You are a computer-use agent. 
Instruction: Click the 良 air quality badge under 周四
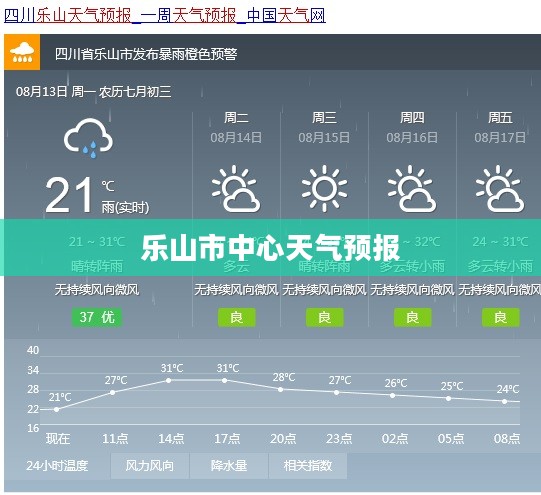[x=413, y=317]
